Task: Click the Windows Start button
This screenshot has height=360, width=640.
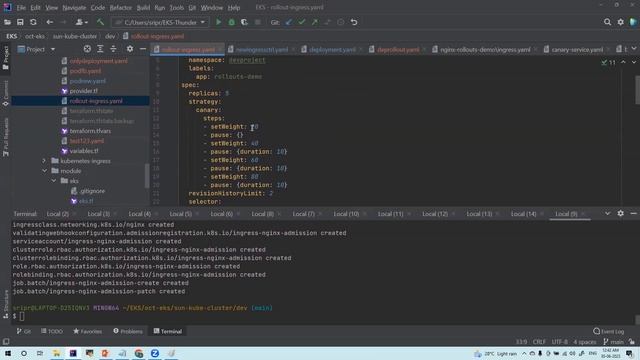Action: pyautogui.click(x=8, y=353)
